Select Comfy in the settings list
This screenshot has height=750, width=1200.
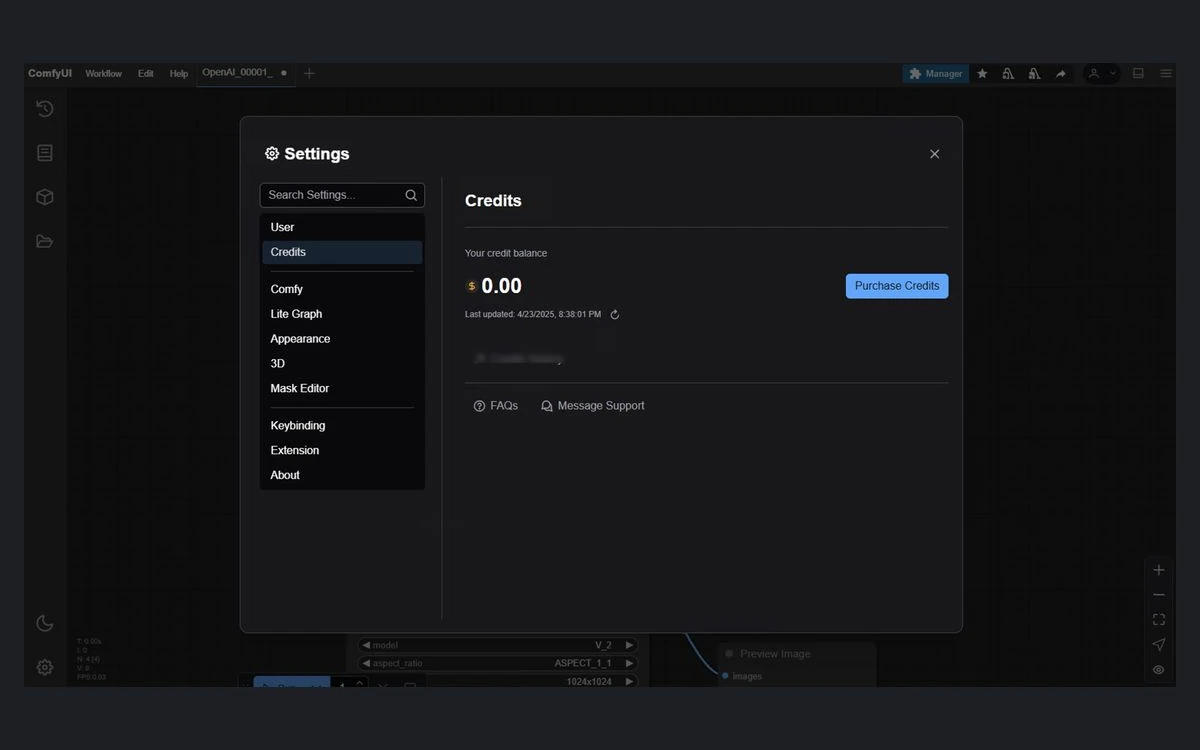pos(342,289)
